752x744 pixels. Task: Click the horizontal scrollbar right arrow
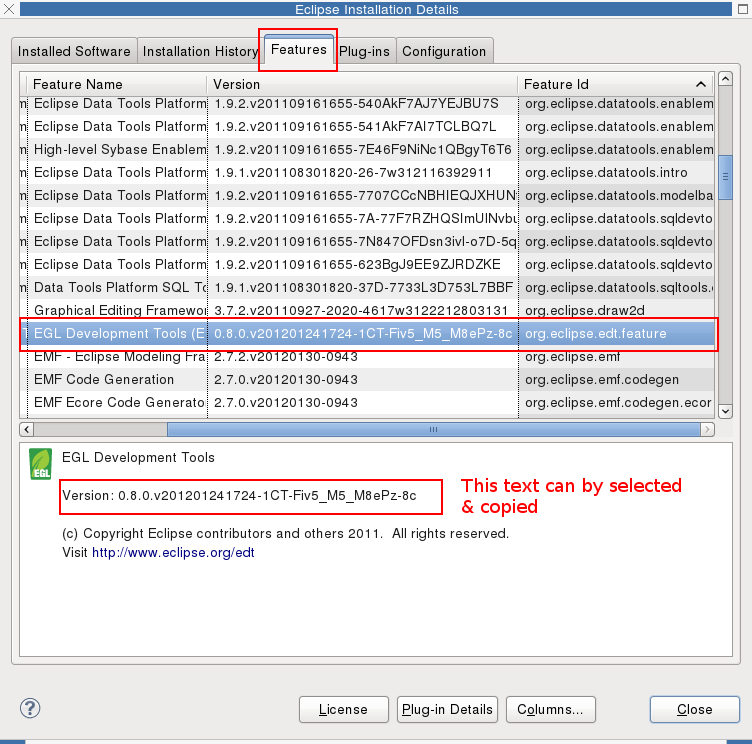coord(707,429)
